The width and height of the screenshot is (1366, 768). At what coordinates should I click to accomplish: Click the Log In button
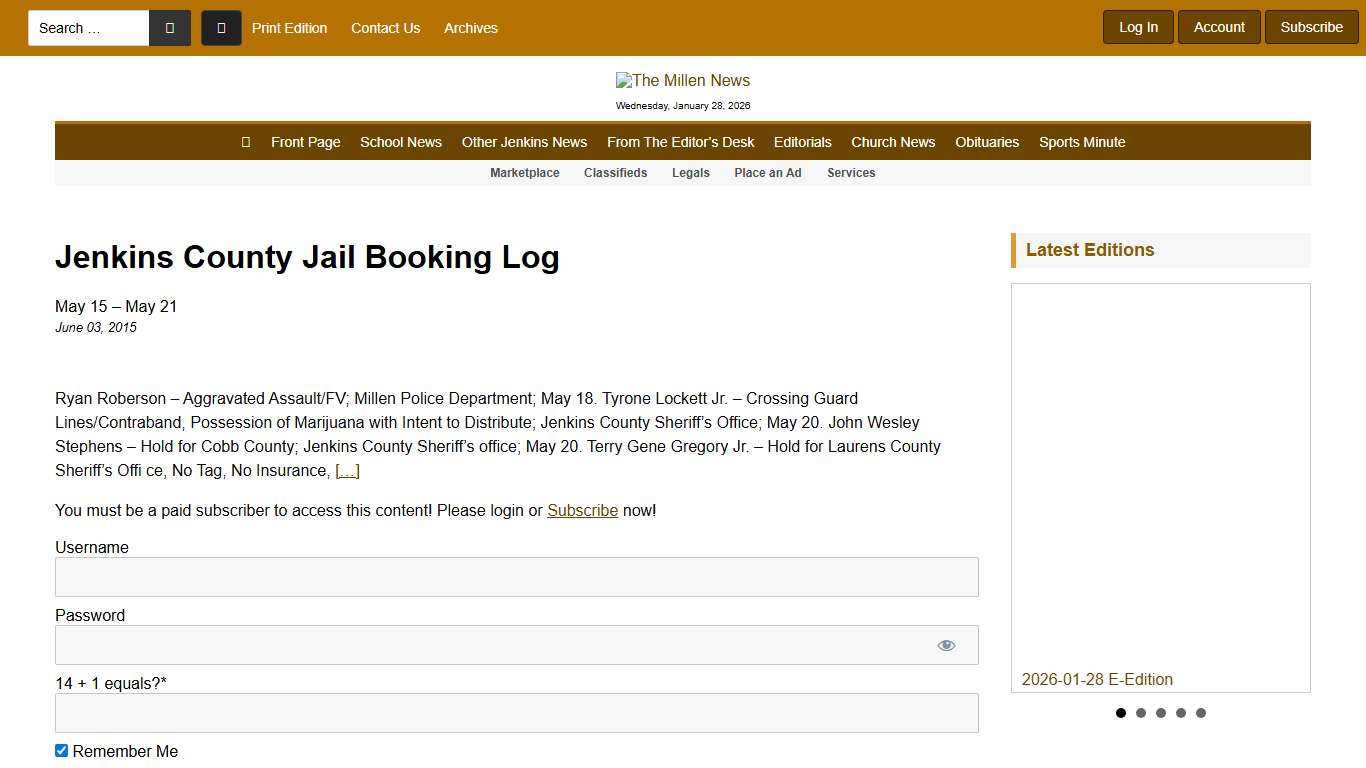coord(1138,27)
